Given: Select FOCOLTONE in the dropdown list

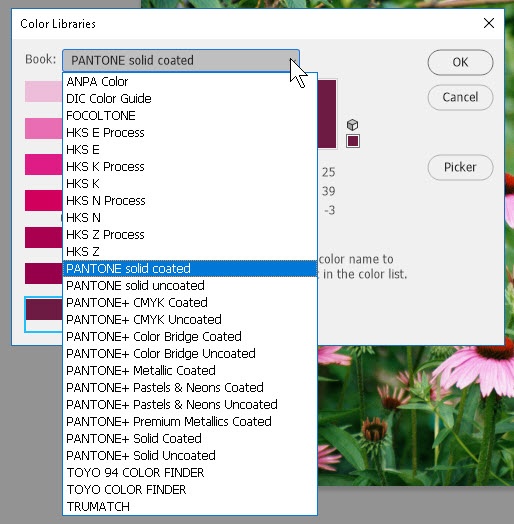Looking at the screenshot, I should (x=190, y=116).
